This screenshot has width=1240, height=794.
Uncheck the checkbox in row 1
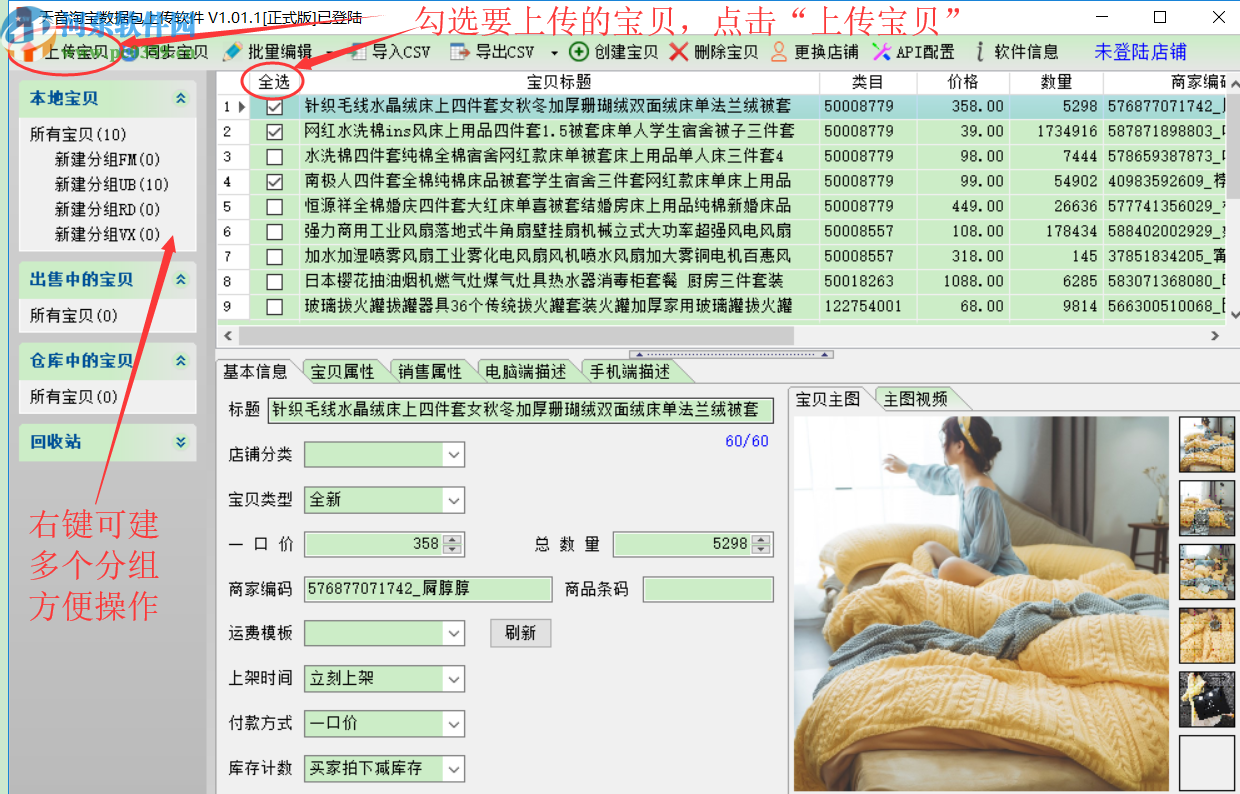(274, 106)
